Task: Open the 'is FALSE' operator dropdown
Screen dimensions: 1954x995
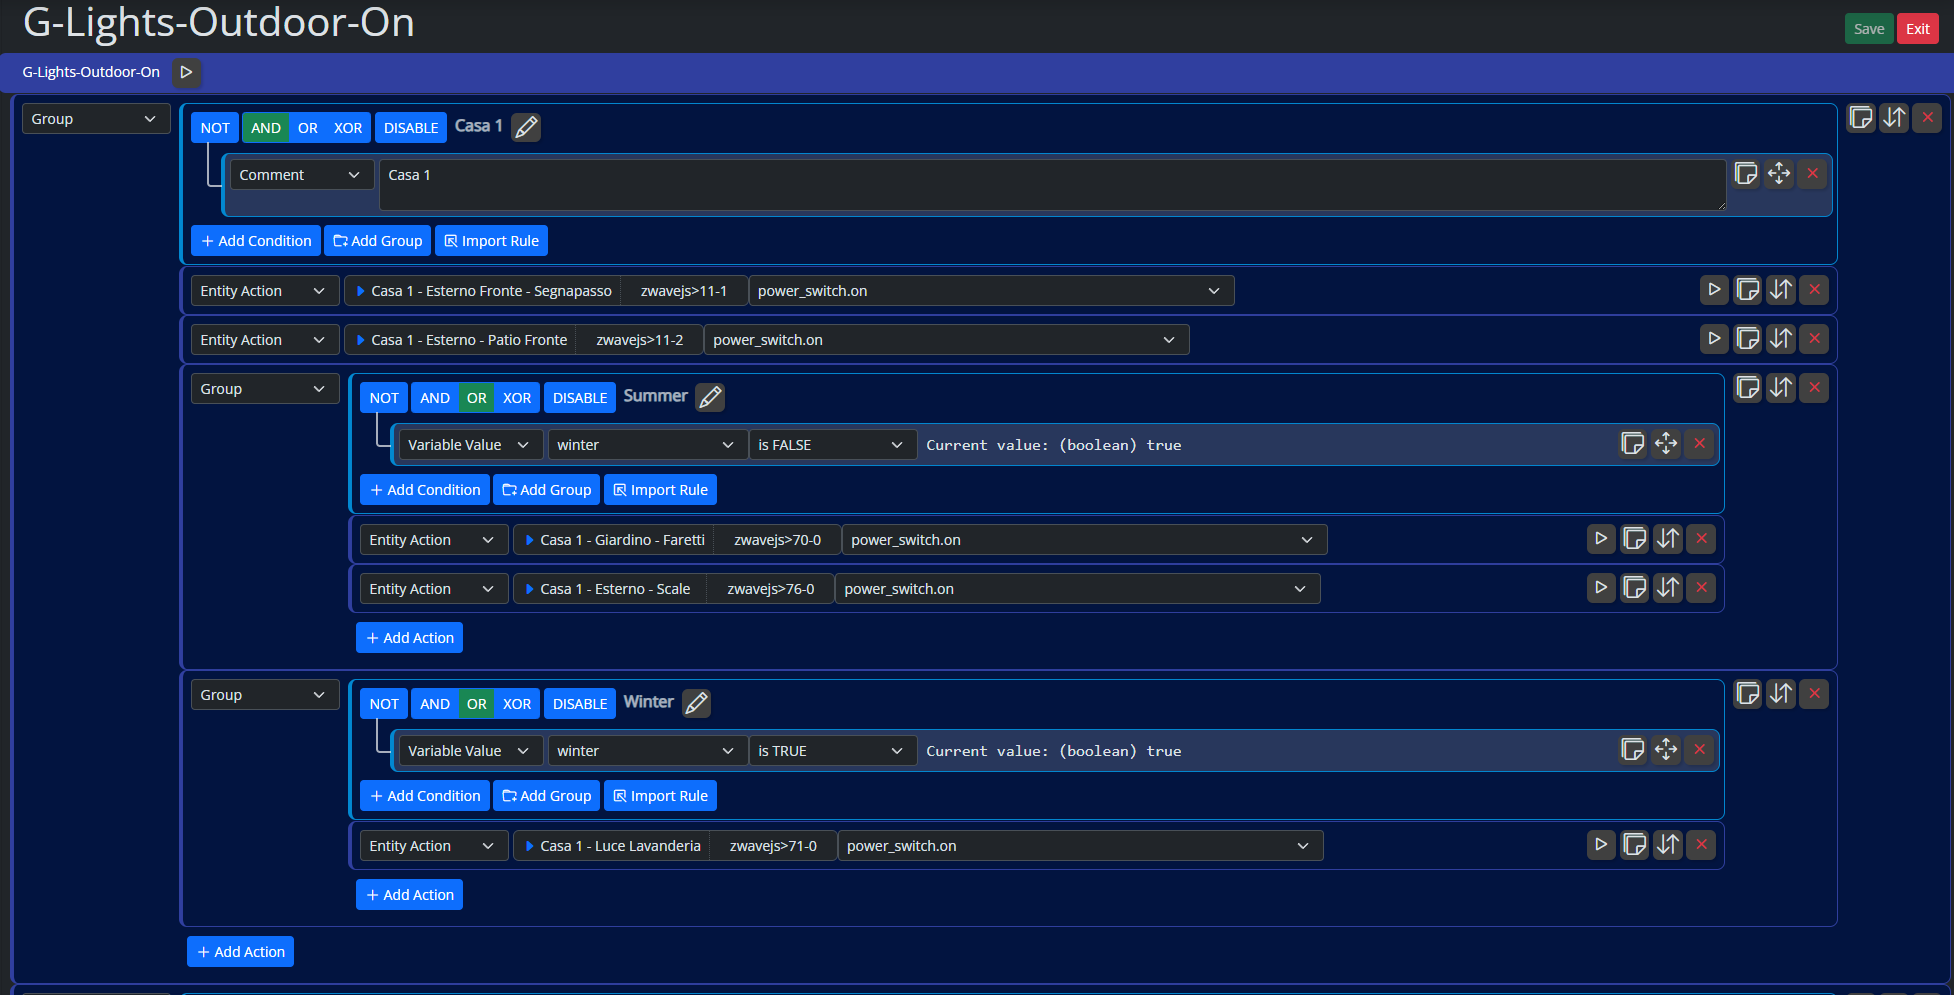Action: [831, 445]
